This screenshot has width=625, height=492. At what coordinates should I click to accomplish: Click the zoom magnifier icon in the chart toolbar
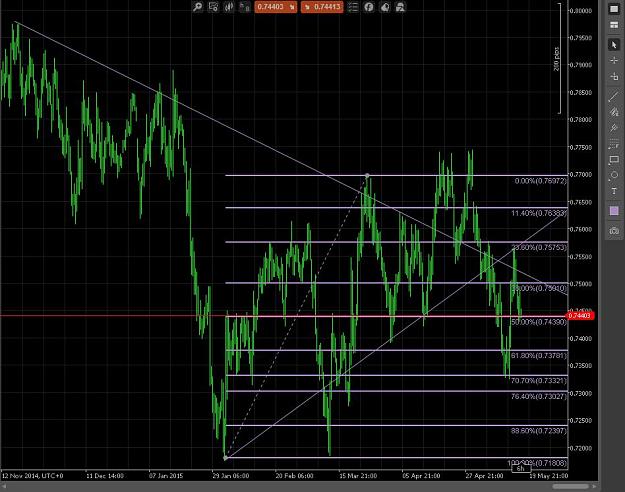[x=198, y=7]
